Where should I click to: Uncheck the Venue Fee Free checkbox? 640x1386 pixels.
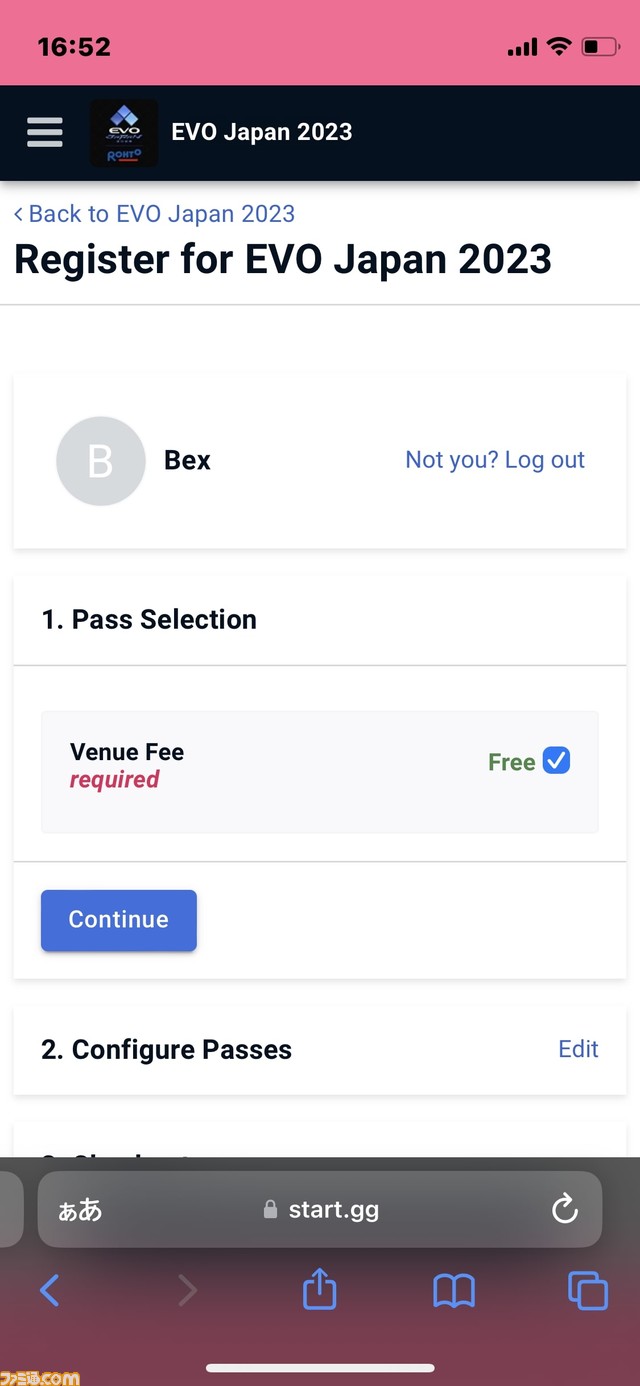[x=556, y=761]
